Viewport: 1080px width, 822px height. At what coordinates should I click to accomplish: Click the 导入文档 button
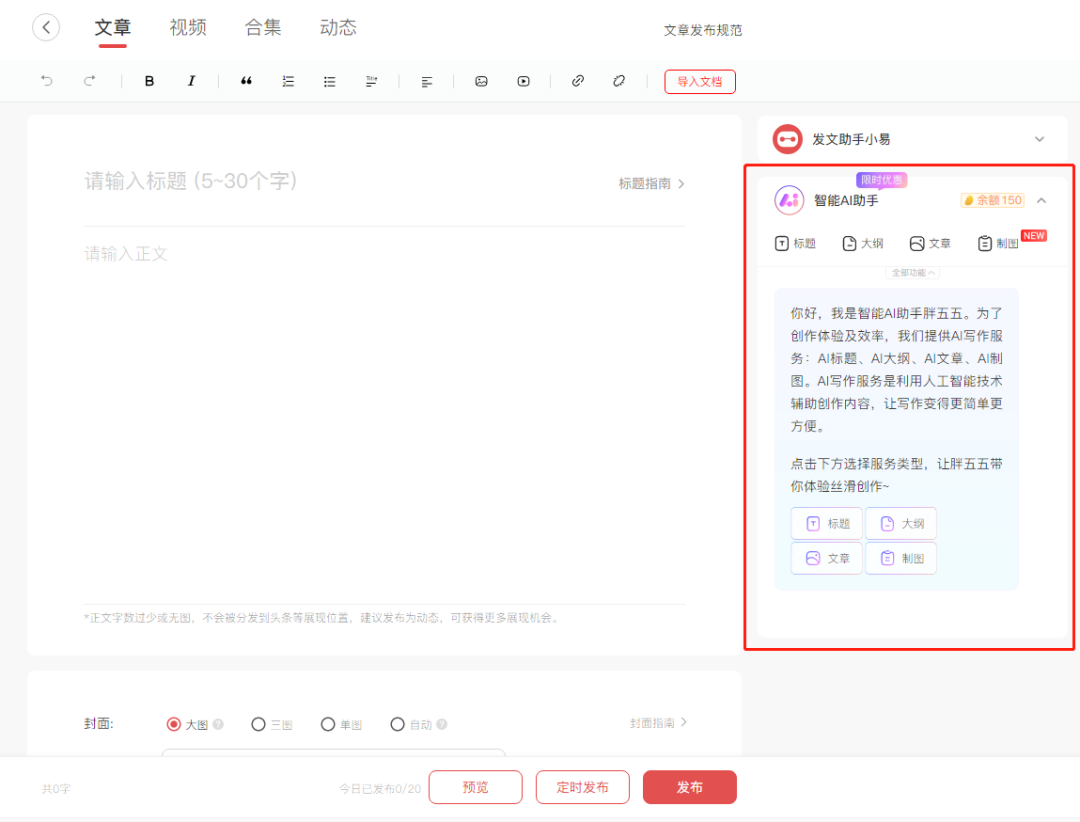pyautogui.click(x=699, y=82)
